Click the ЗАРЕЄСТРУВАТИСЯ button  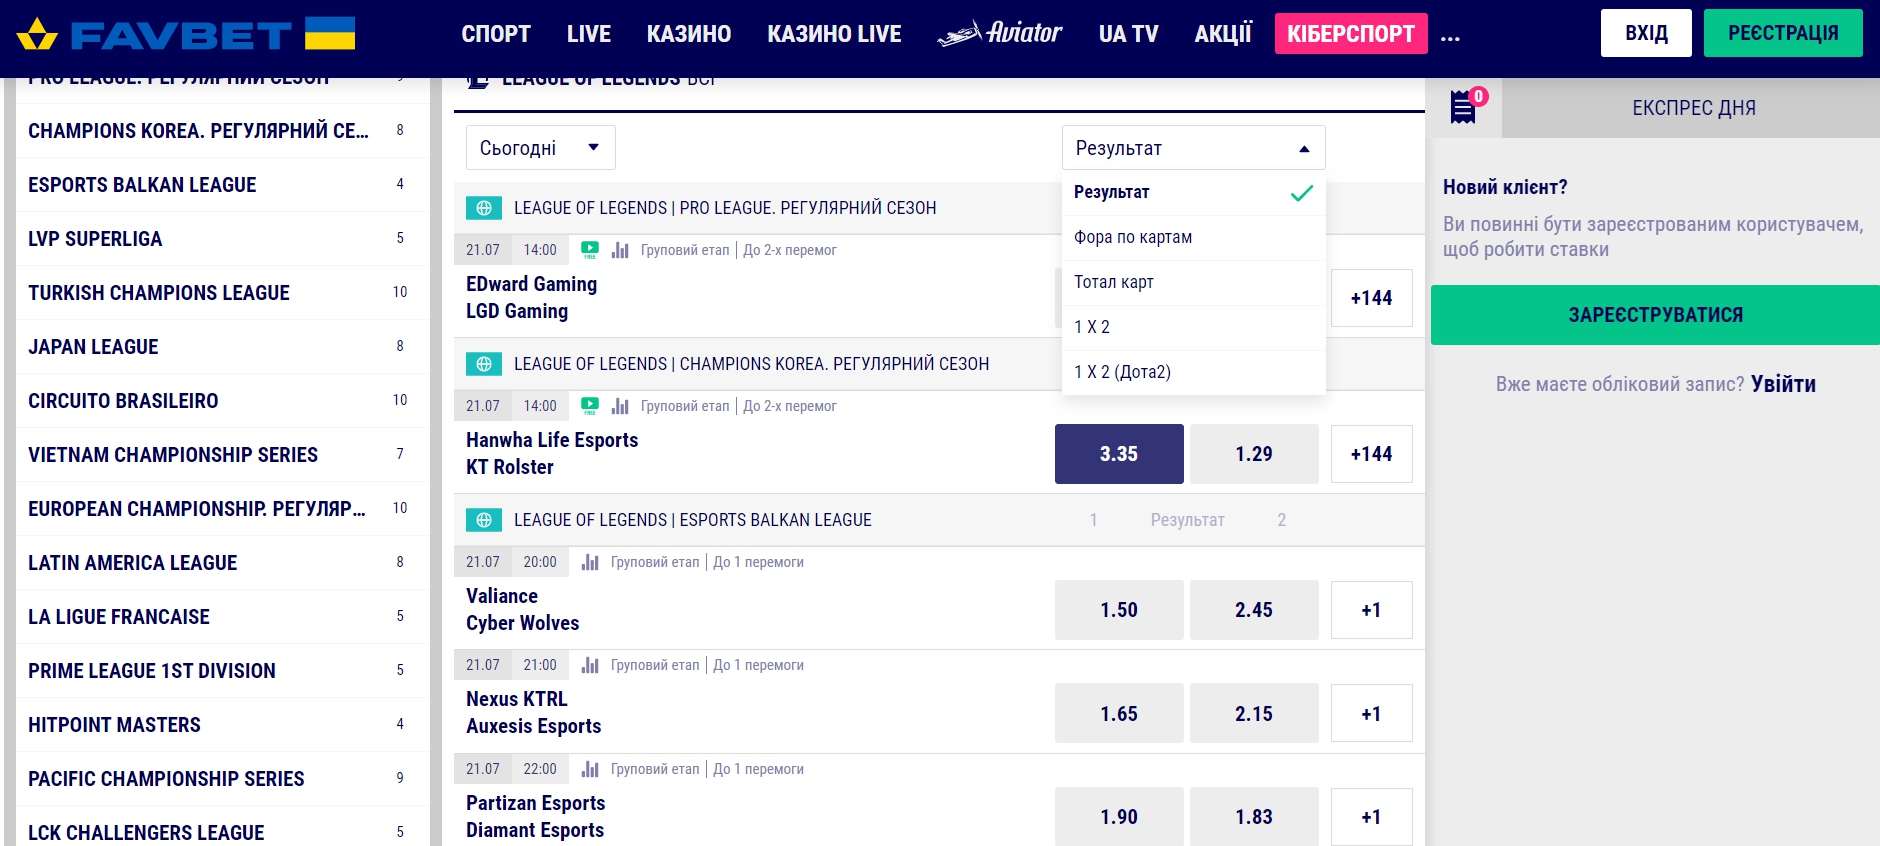point(1655,315)
